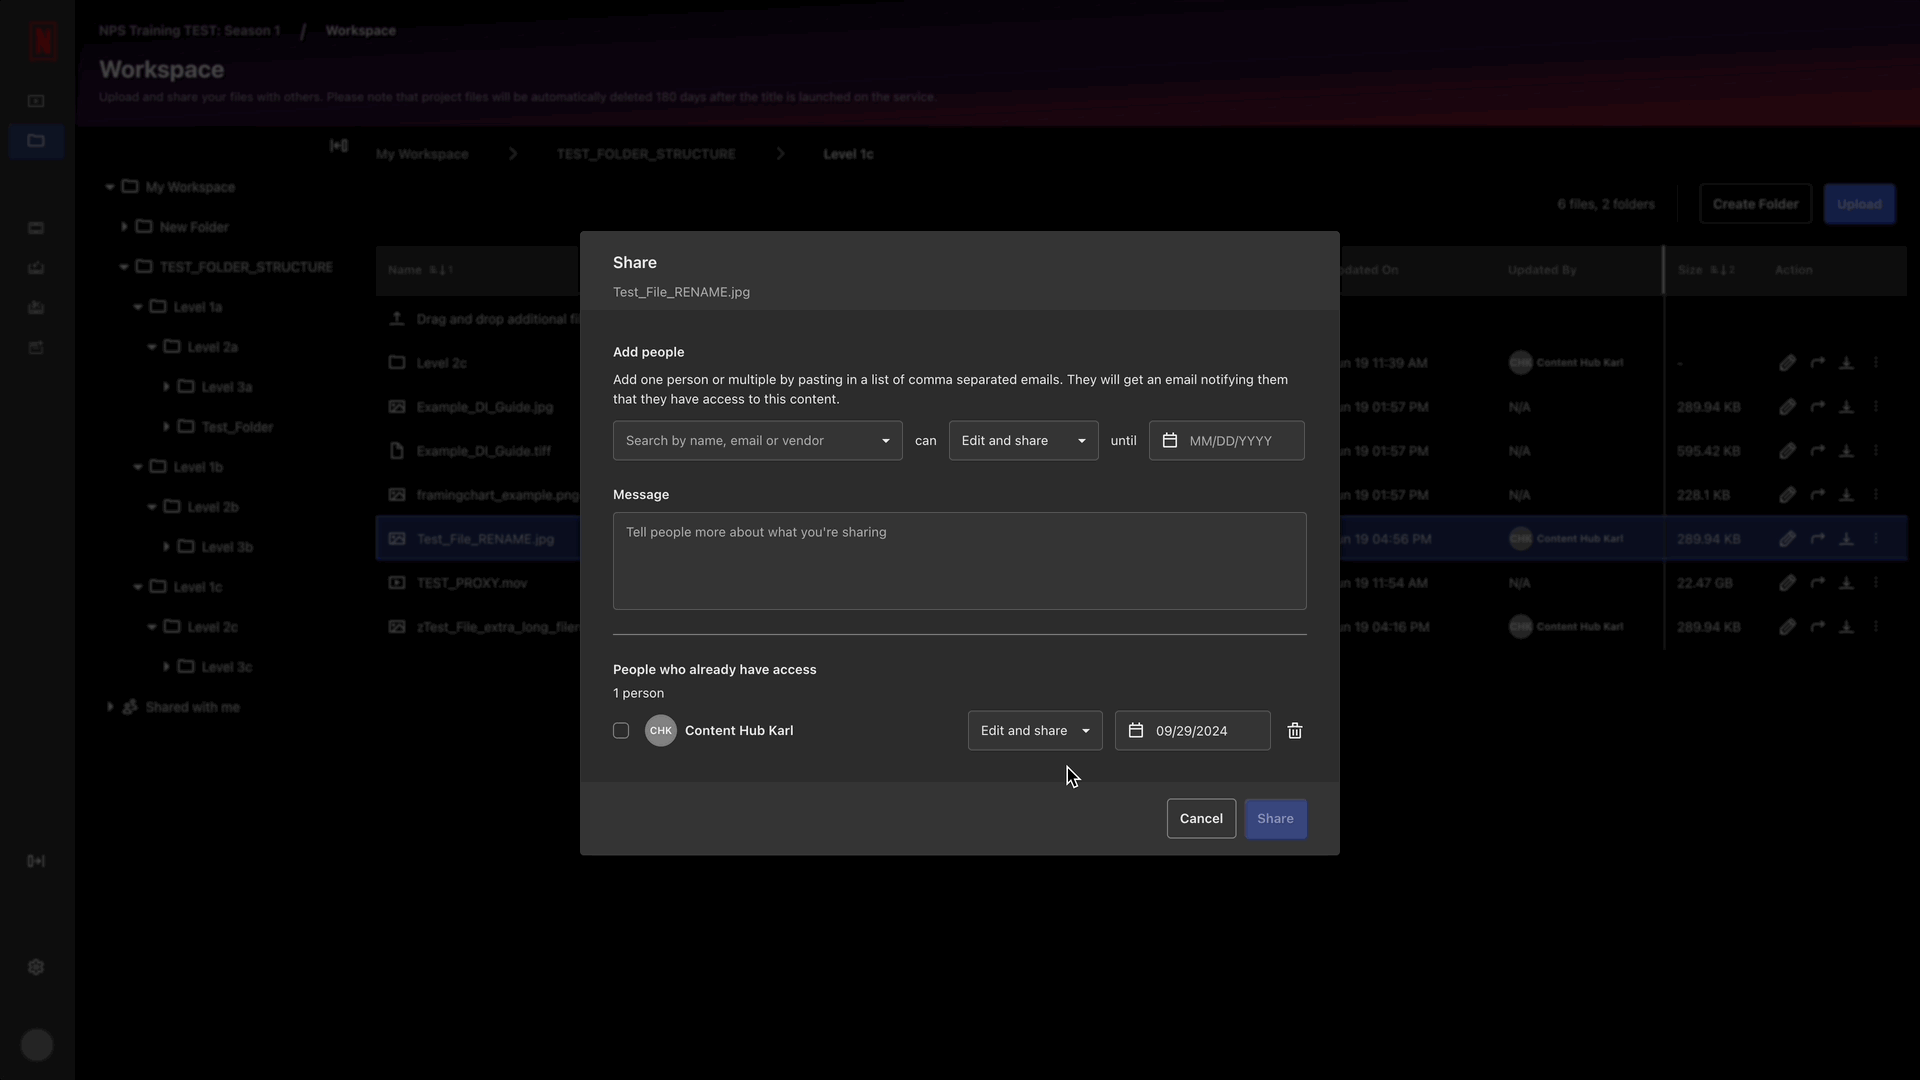Select the permission dropdown for Add people
1920x1080 pixels.
coord(1022,439)
